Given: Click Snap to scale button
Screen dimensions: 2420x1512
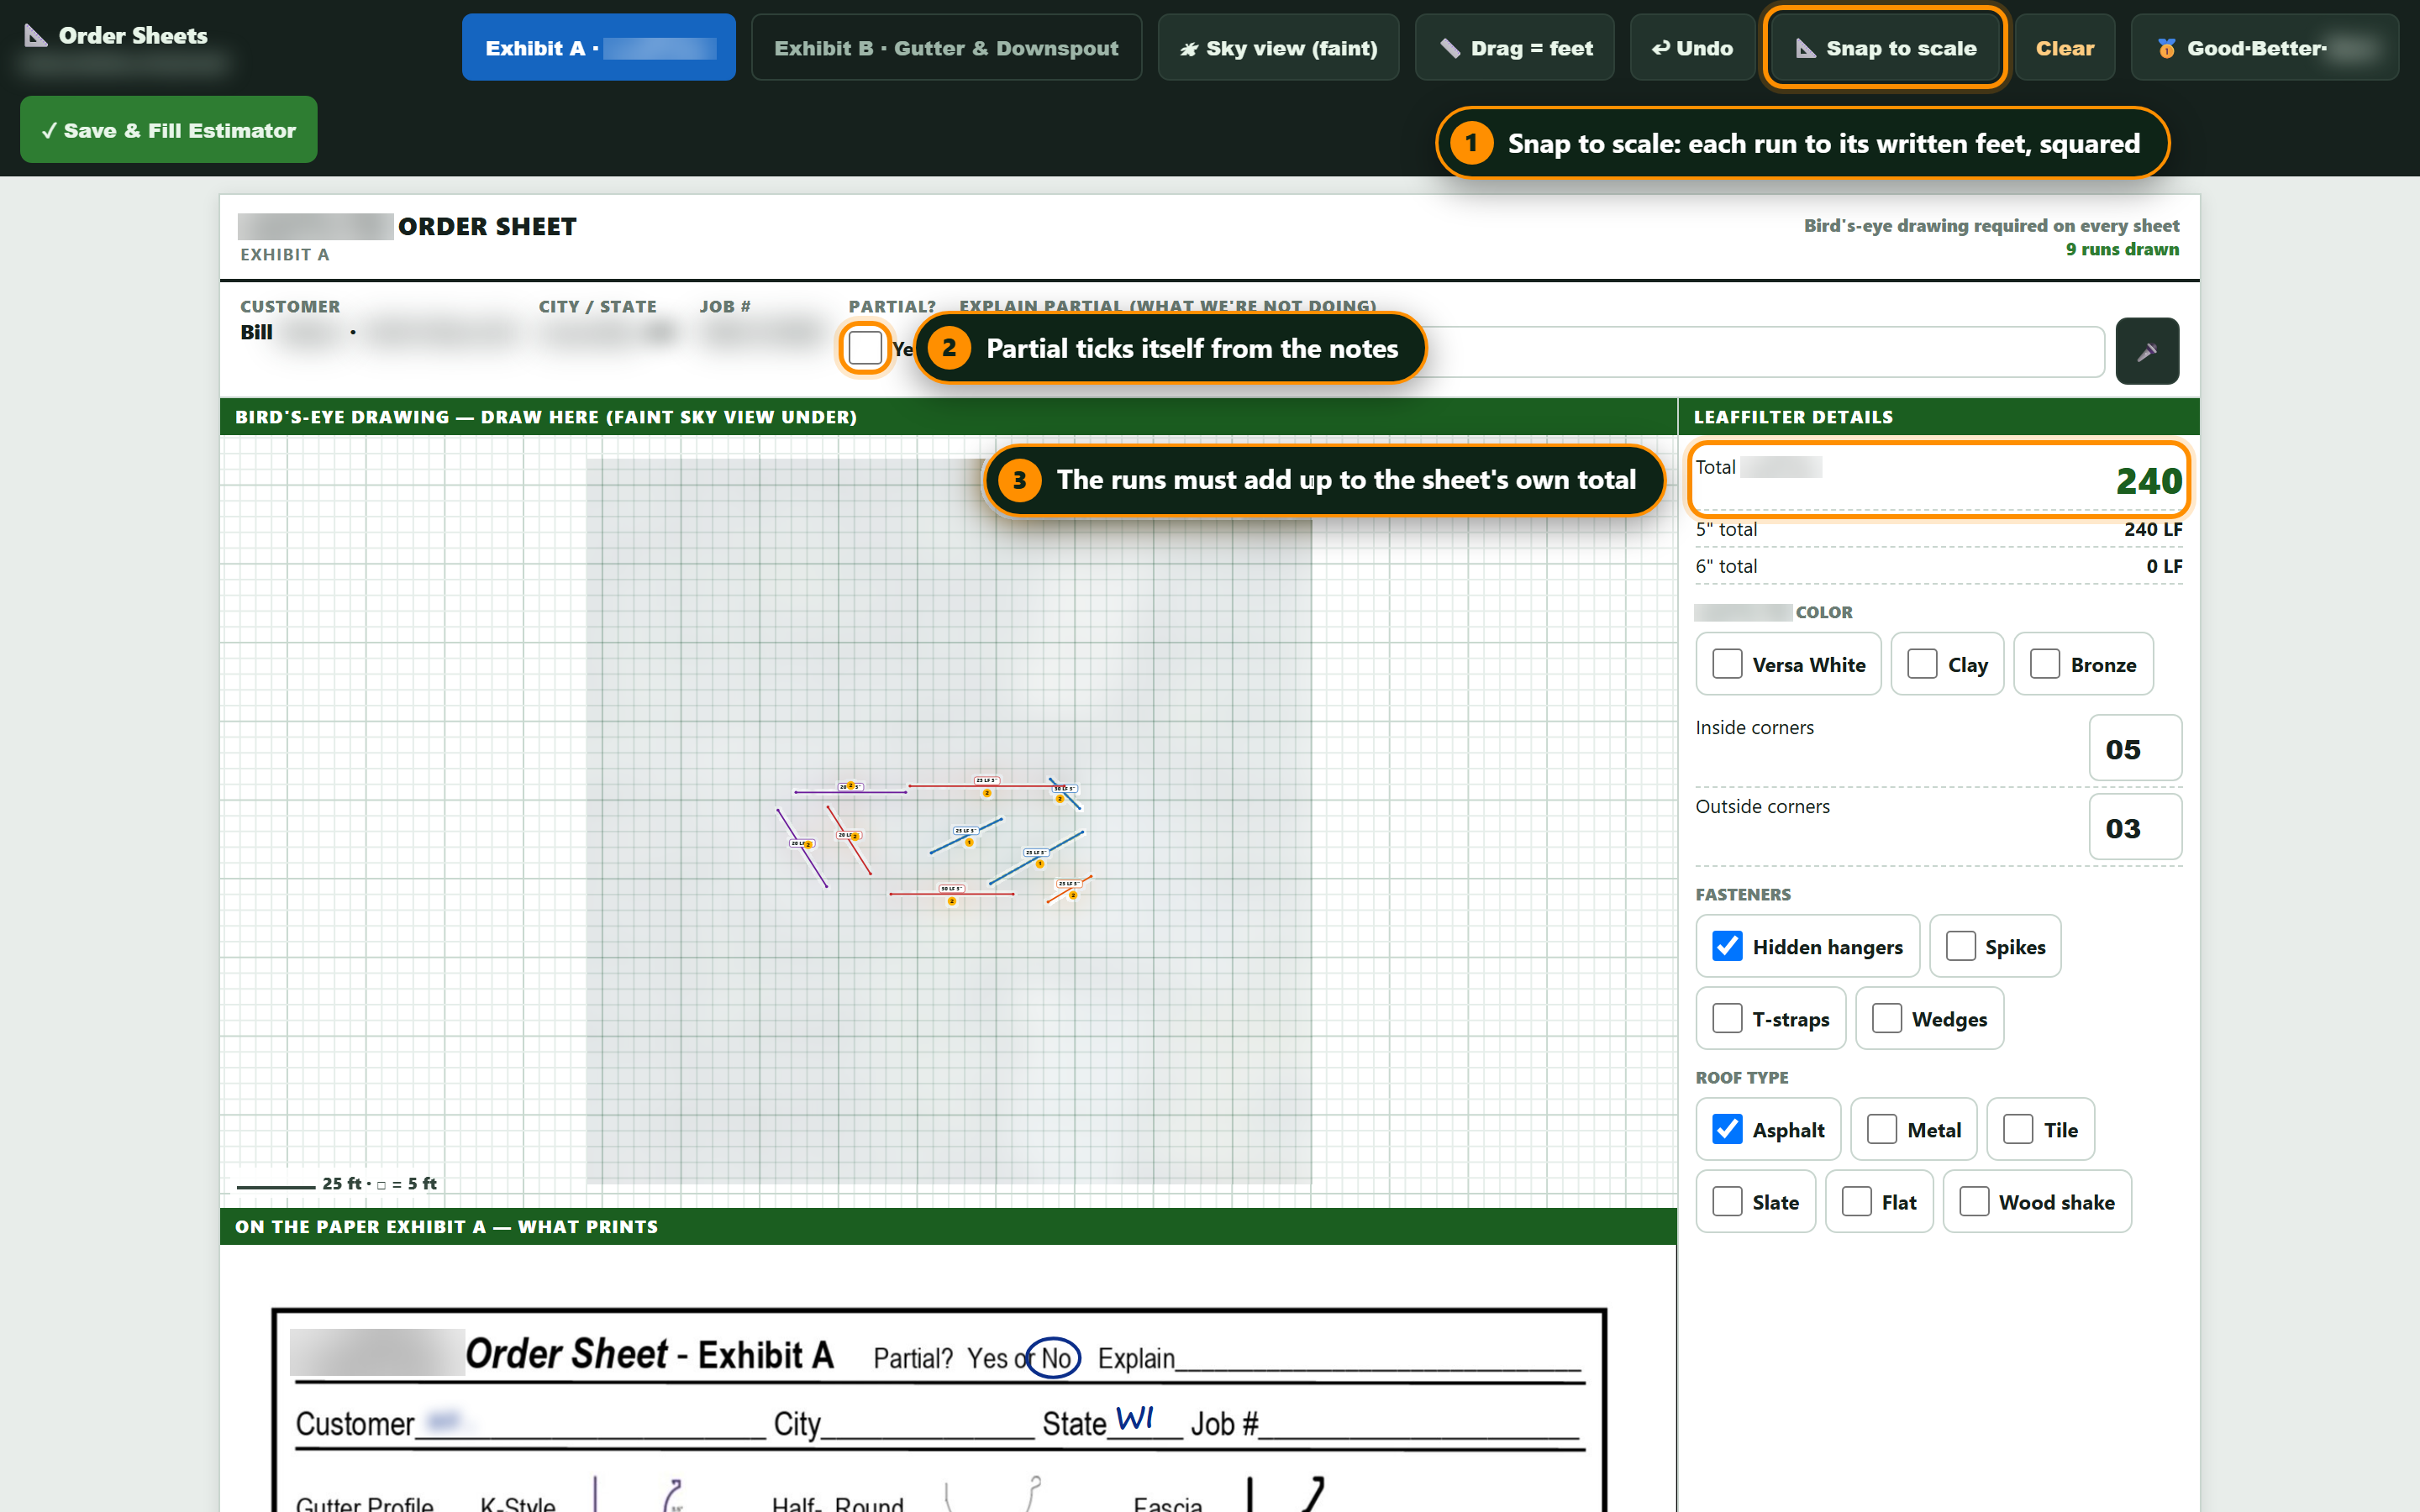Looking at the screenshot, I should click(1884, 47).
